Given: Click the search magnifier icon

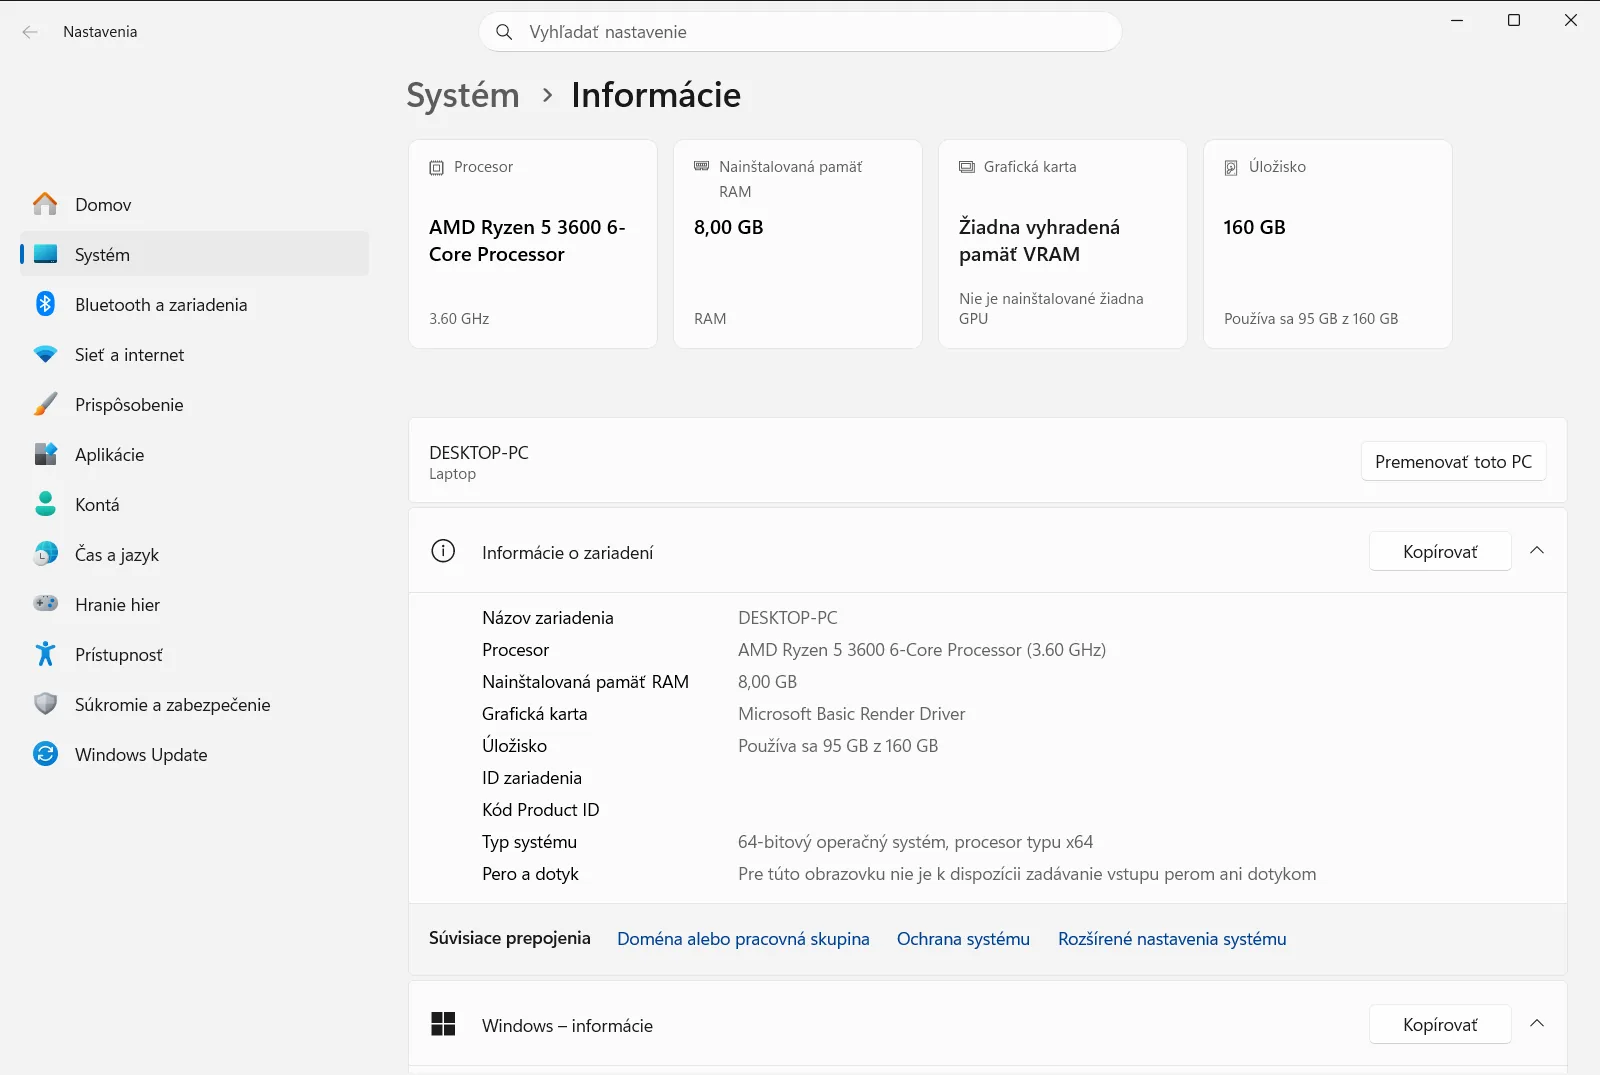Looking at the screenshot, I should 504,32.
